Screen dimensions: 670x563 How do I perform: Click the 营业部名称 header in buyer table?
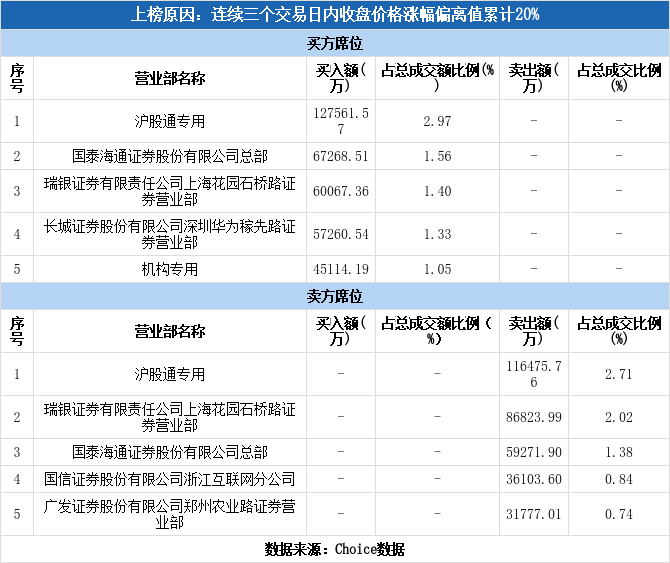click(170, 78)
